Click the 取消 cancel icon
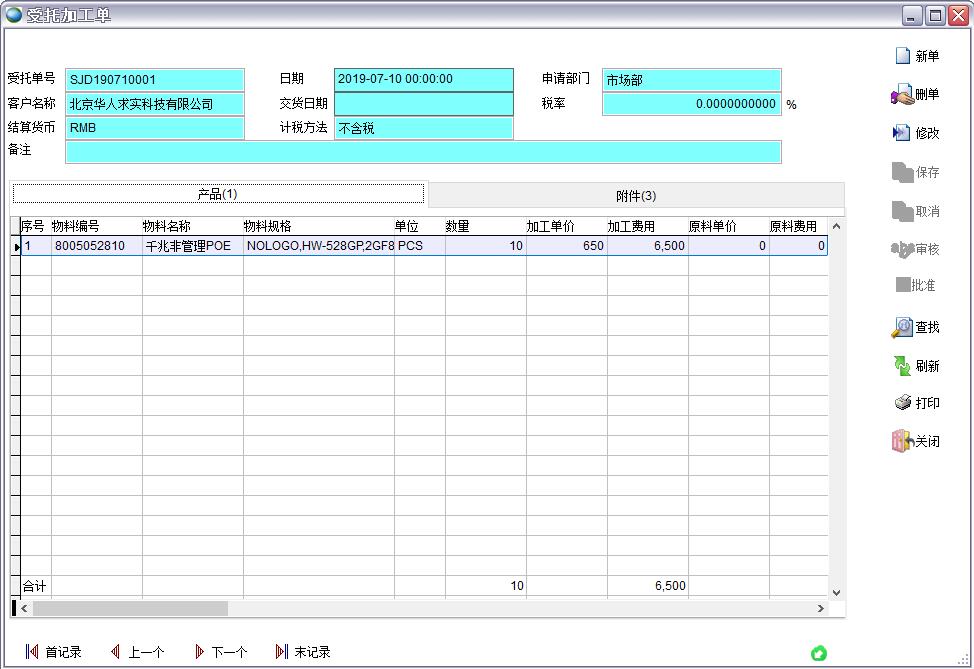 tap(921, 209)
